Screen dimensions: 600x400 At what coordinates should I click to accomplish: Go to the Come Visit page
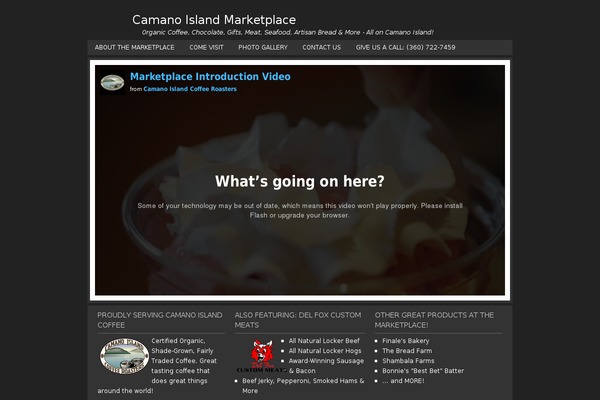[206, 47]
